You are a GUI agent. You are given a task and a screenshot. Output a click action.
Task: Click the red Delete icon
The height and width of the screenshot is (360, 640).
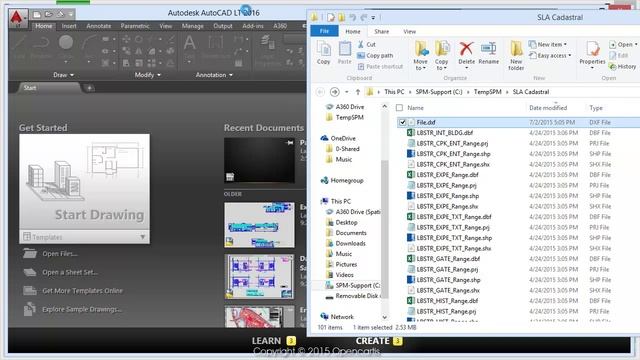tap(466, 49)
